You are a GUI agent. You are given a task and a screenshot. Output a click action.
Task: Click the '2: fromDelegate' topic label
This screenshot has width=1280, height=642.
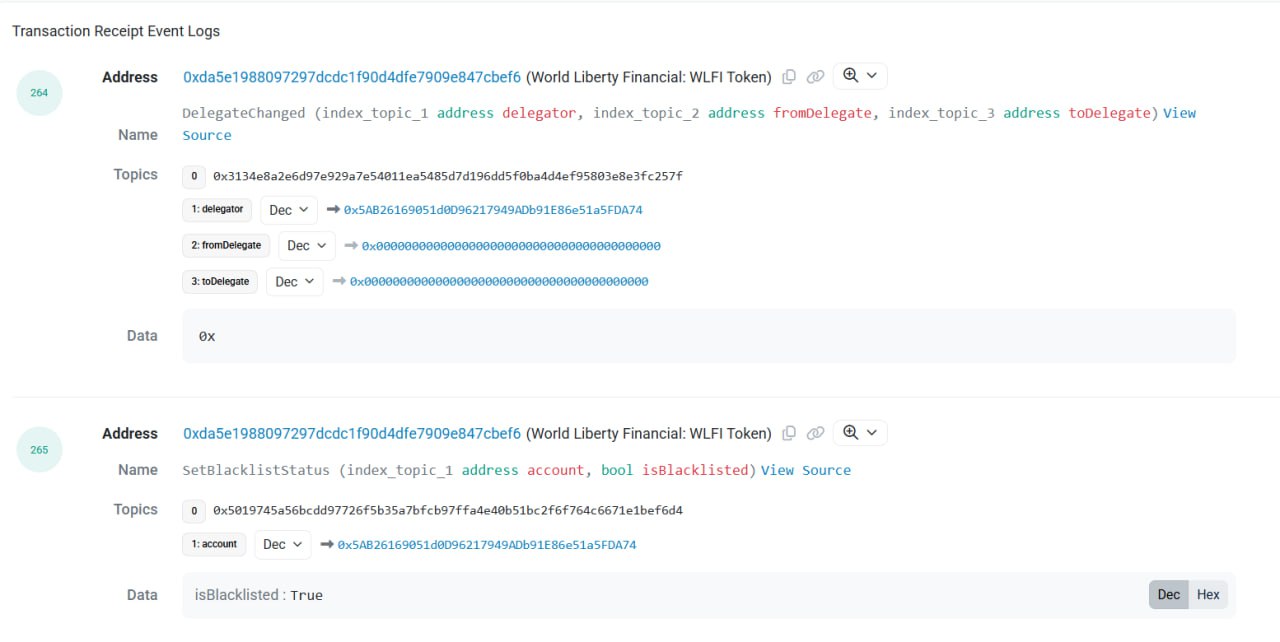[226, 245]
